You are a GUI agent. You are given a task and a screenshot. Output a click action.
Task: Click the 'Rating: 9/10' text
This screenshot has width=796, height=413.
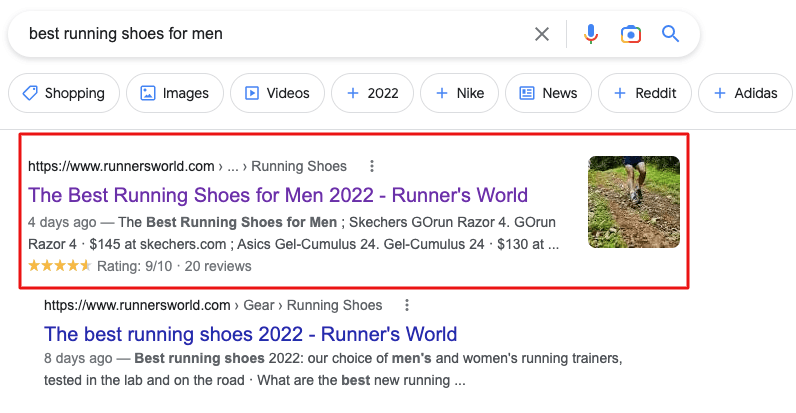(x=135, y=266)
